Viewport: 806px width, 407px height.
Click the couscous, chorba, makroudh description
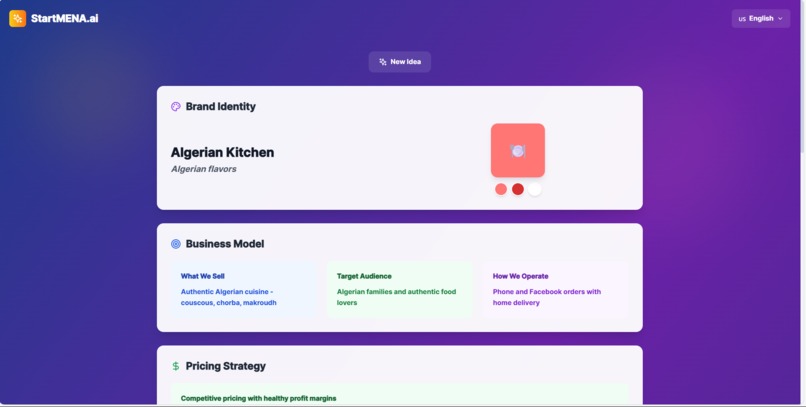[x=229, y=297]
